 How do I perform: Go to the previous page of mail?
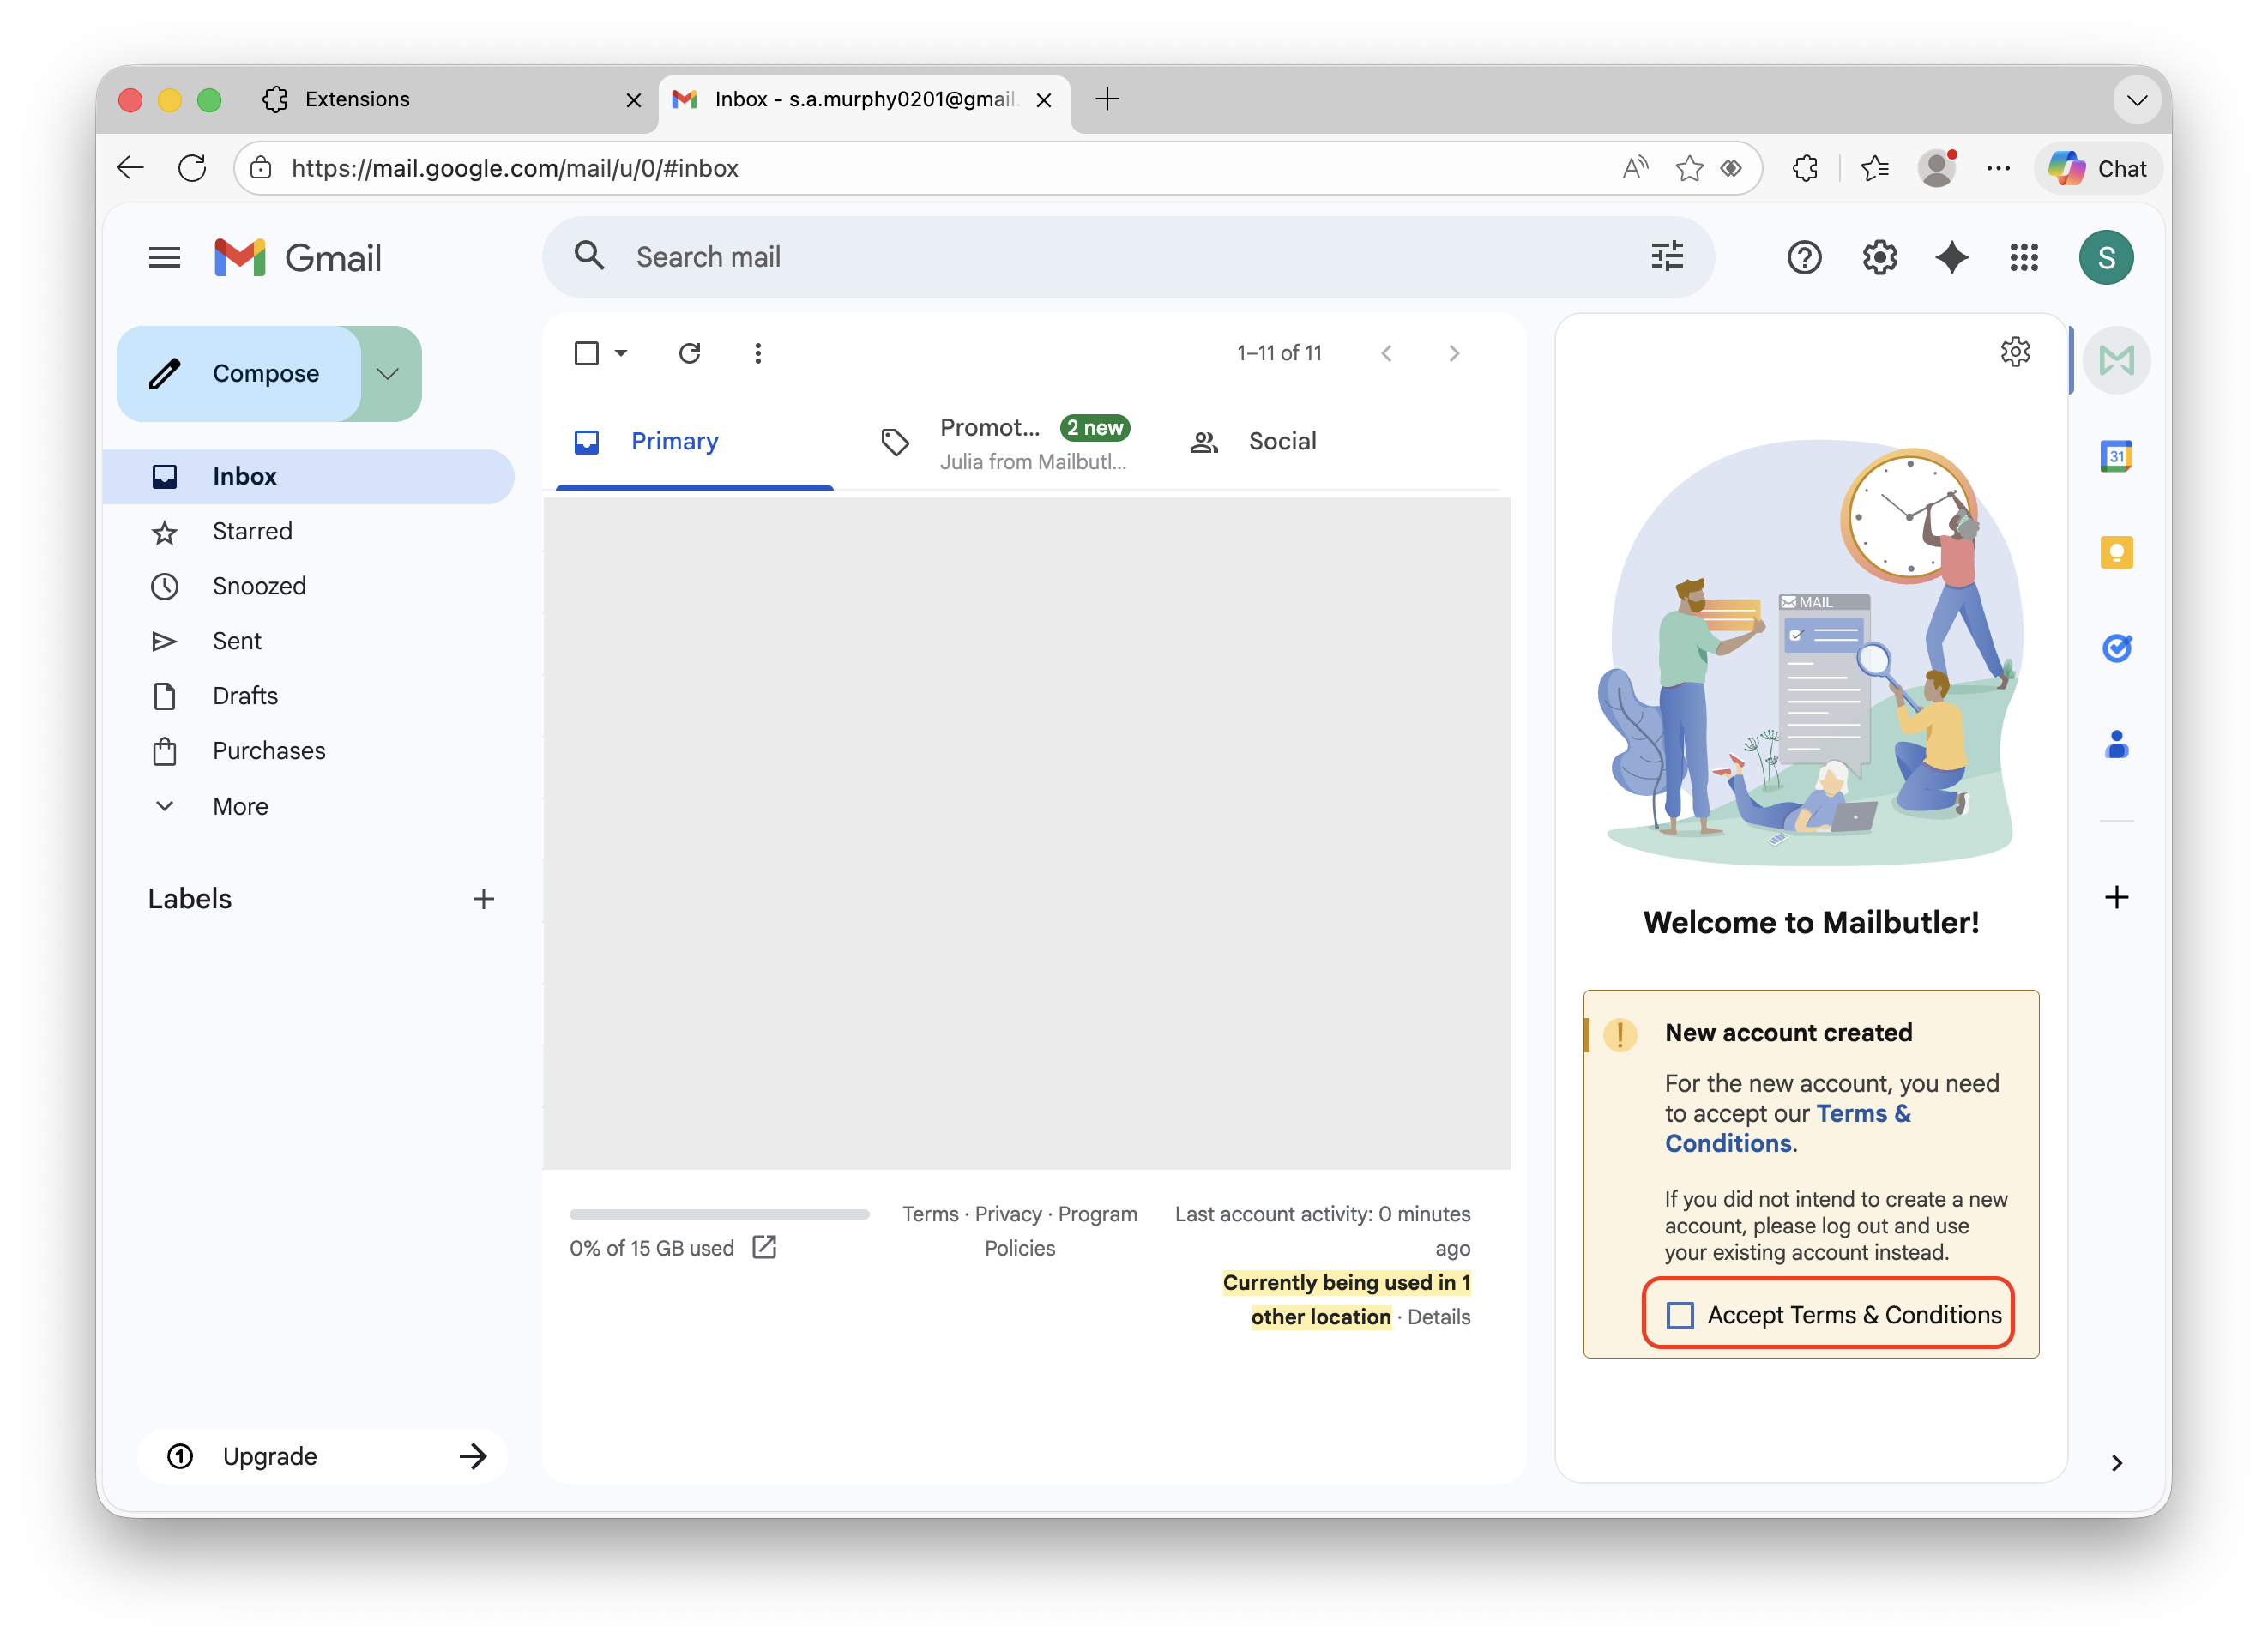1386,353
